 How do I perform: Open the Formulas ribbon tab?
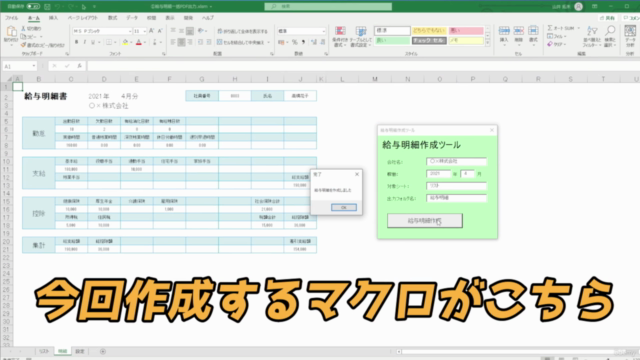[113, 18]
